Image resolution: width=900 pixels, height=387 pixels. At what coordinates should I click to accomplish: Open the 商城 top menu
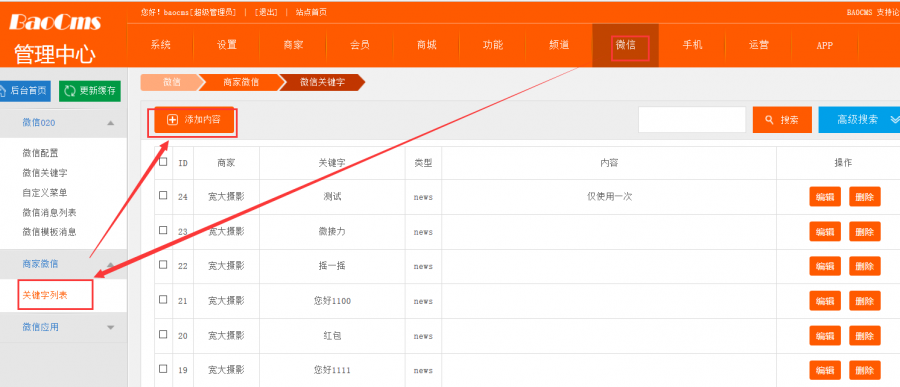pyautogui.click(x=426, y=45)
